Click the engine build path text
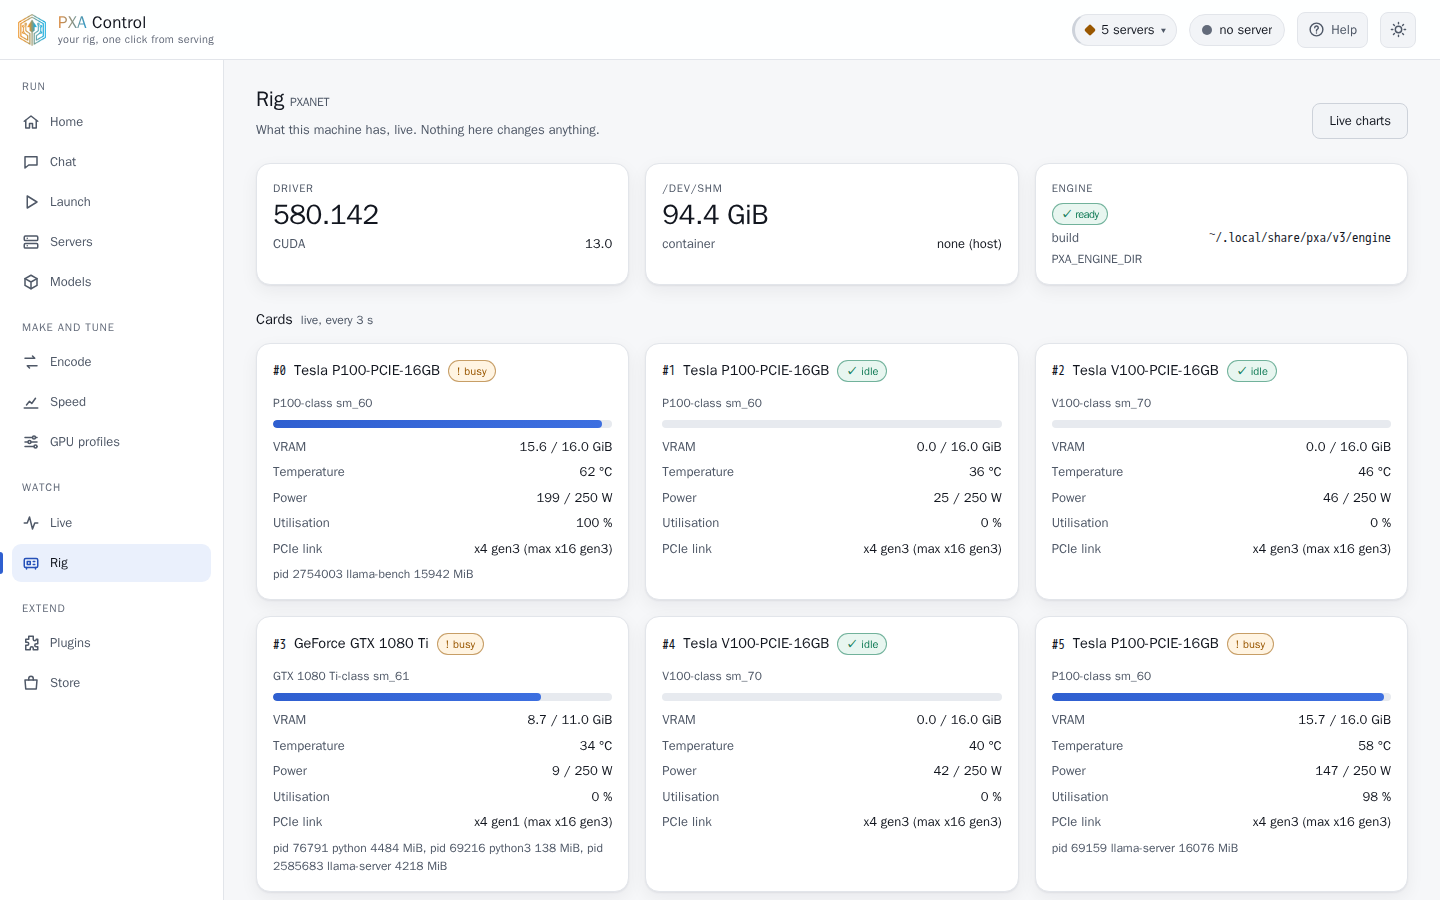 click(1300, 238)
